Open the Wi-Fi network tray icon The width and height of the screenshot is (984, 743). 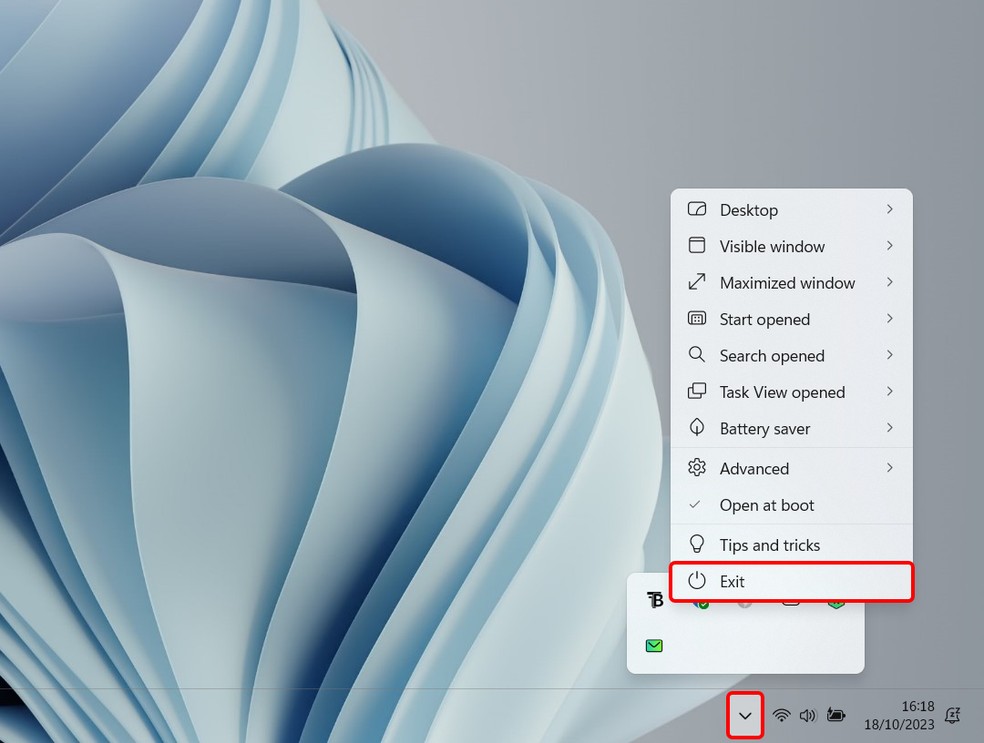pos(782,715)
